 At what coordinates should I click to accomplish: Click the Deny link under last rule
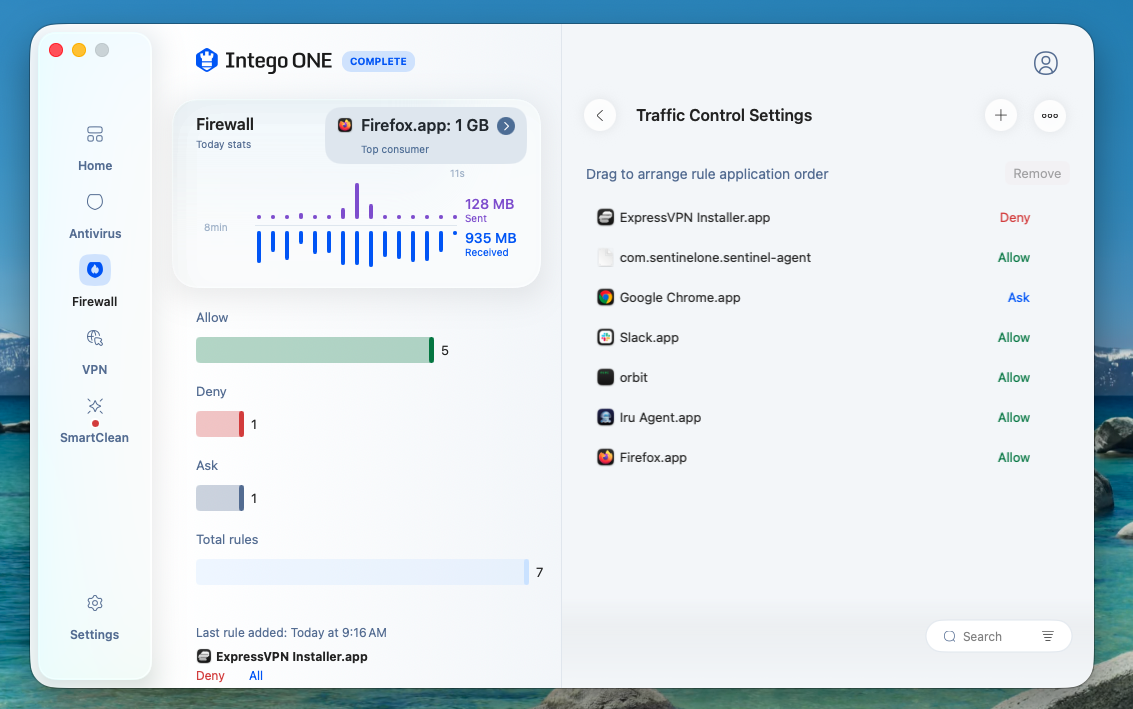coord(210,676)
